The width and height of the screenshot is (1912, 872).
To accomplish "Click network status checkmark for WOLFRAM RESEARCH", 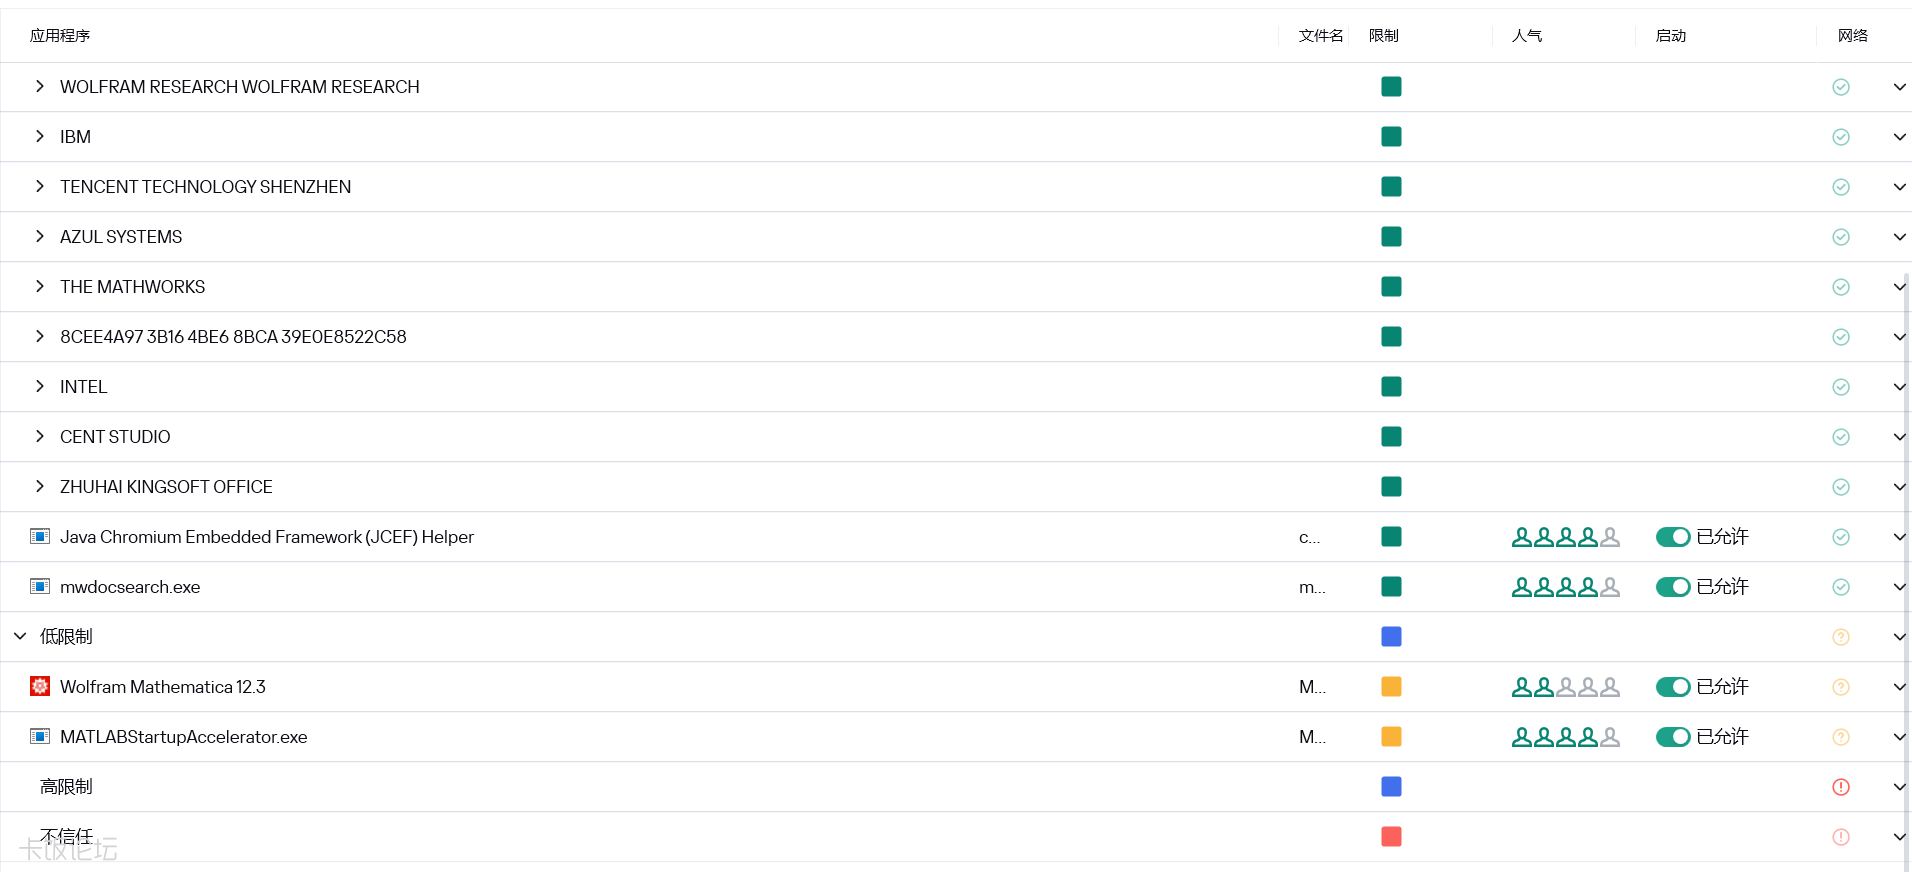I will tap(1841, 87).
